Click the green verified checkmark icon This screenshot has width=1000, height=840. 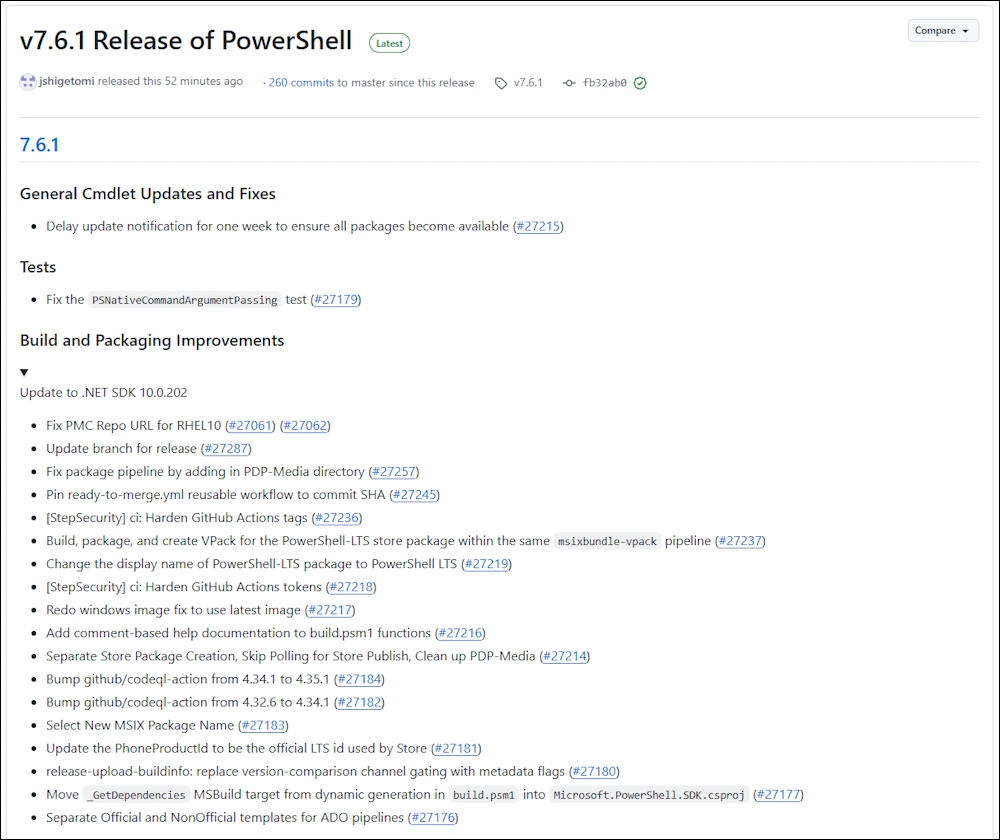coord(640,83)
